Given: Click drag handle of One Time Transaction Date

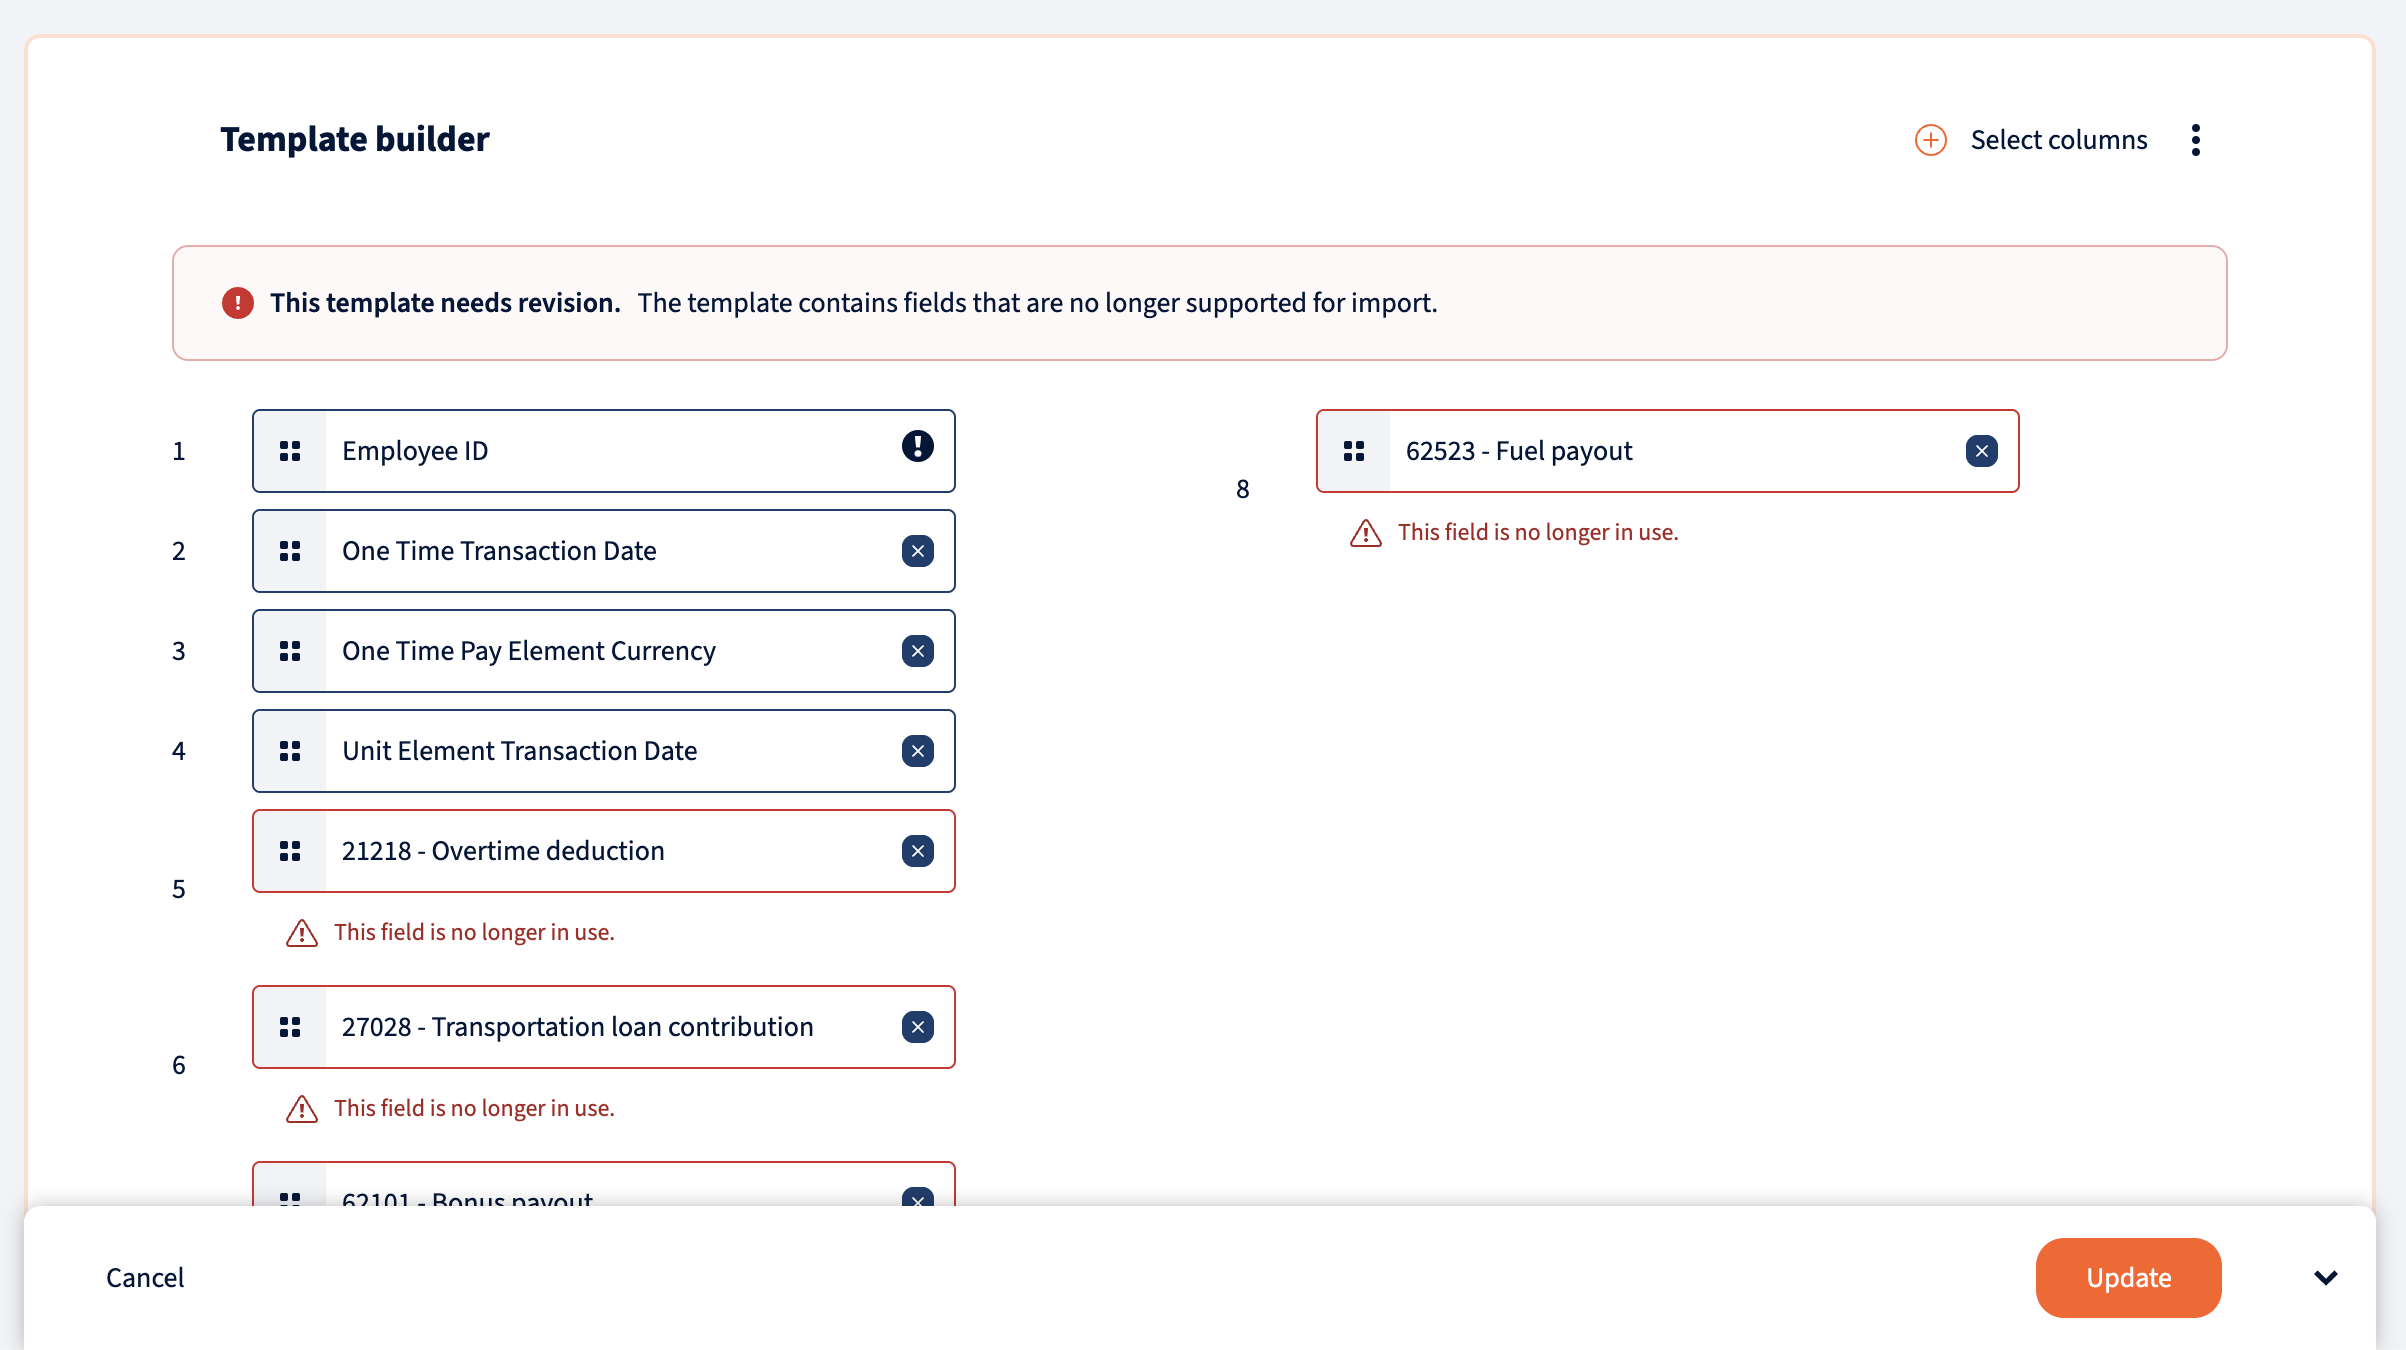Looking at the screenshot, I should pyautogui.click(x=290, y=551).
